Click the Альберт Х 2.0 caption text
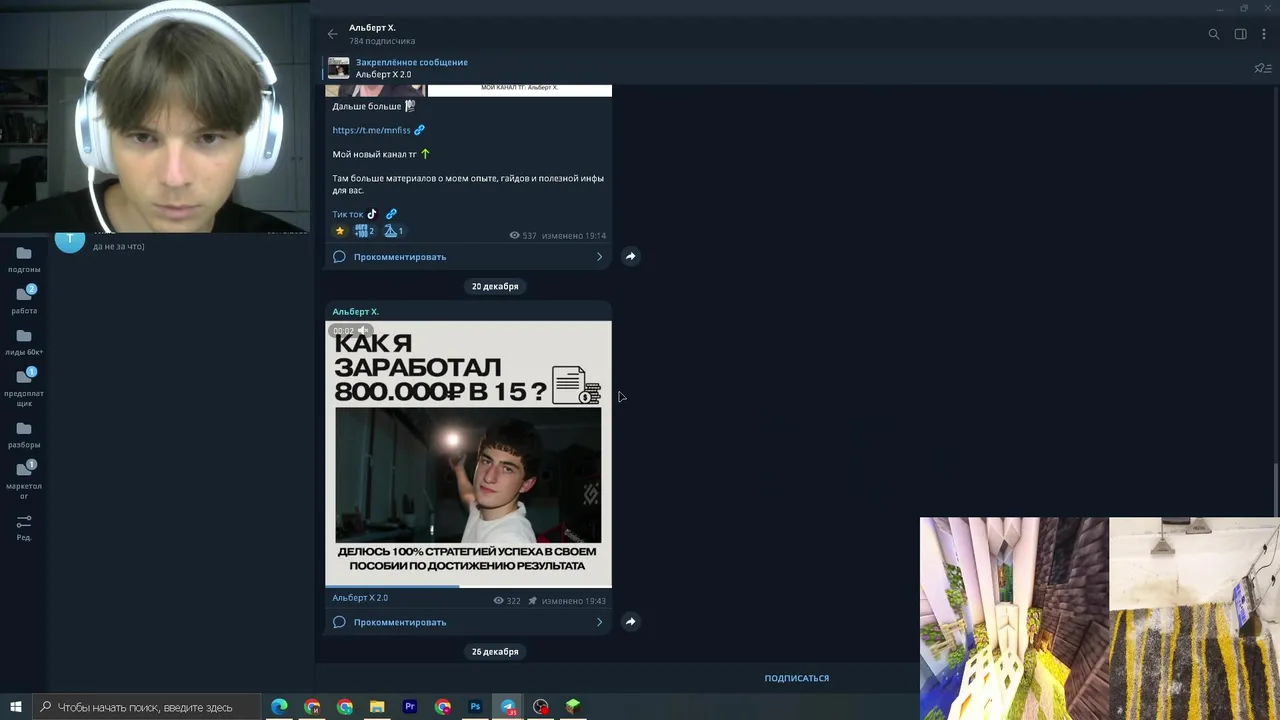This screenshot has height=720, width=1280. point(360,598)
